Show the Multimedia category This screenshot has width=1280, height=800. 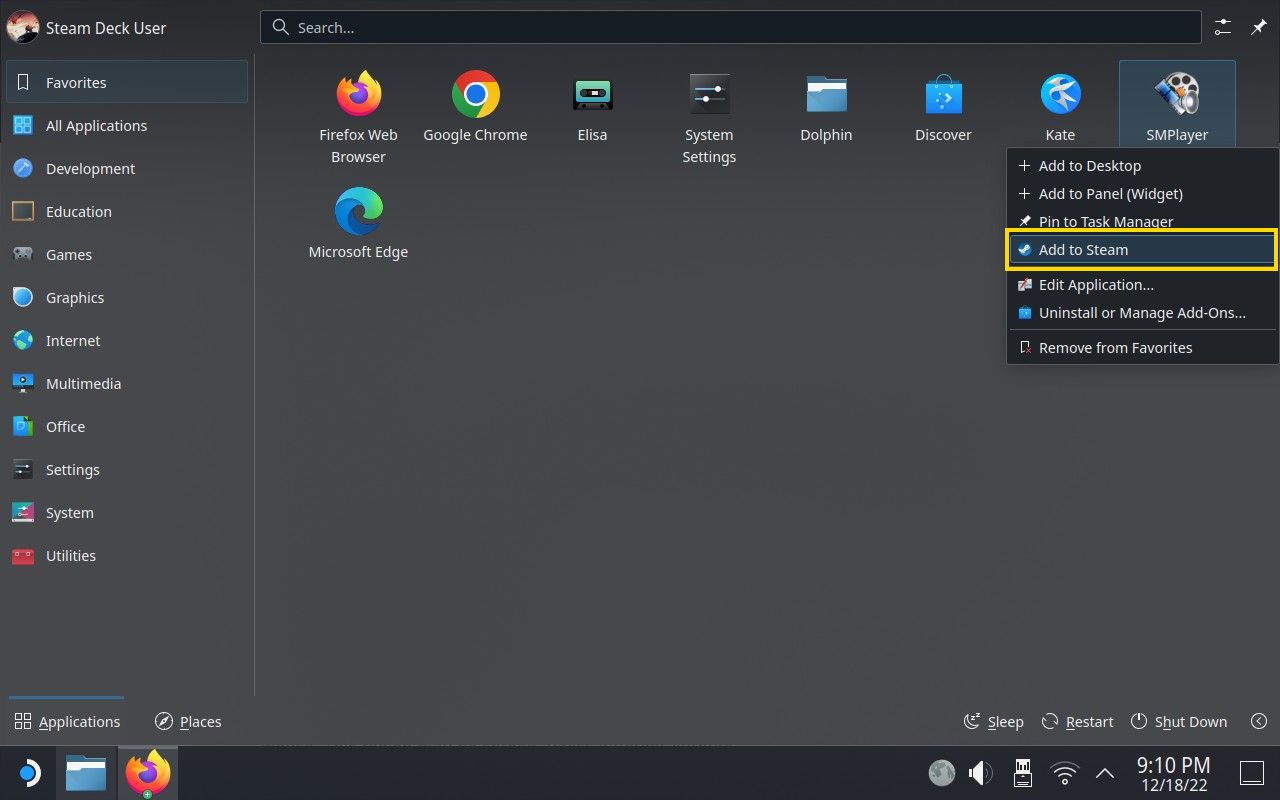click(x=127, y=383)
